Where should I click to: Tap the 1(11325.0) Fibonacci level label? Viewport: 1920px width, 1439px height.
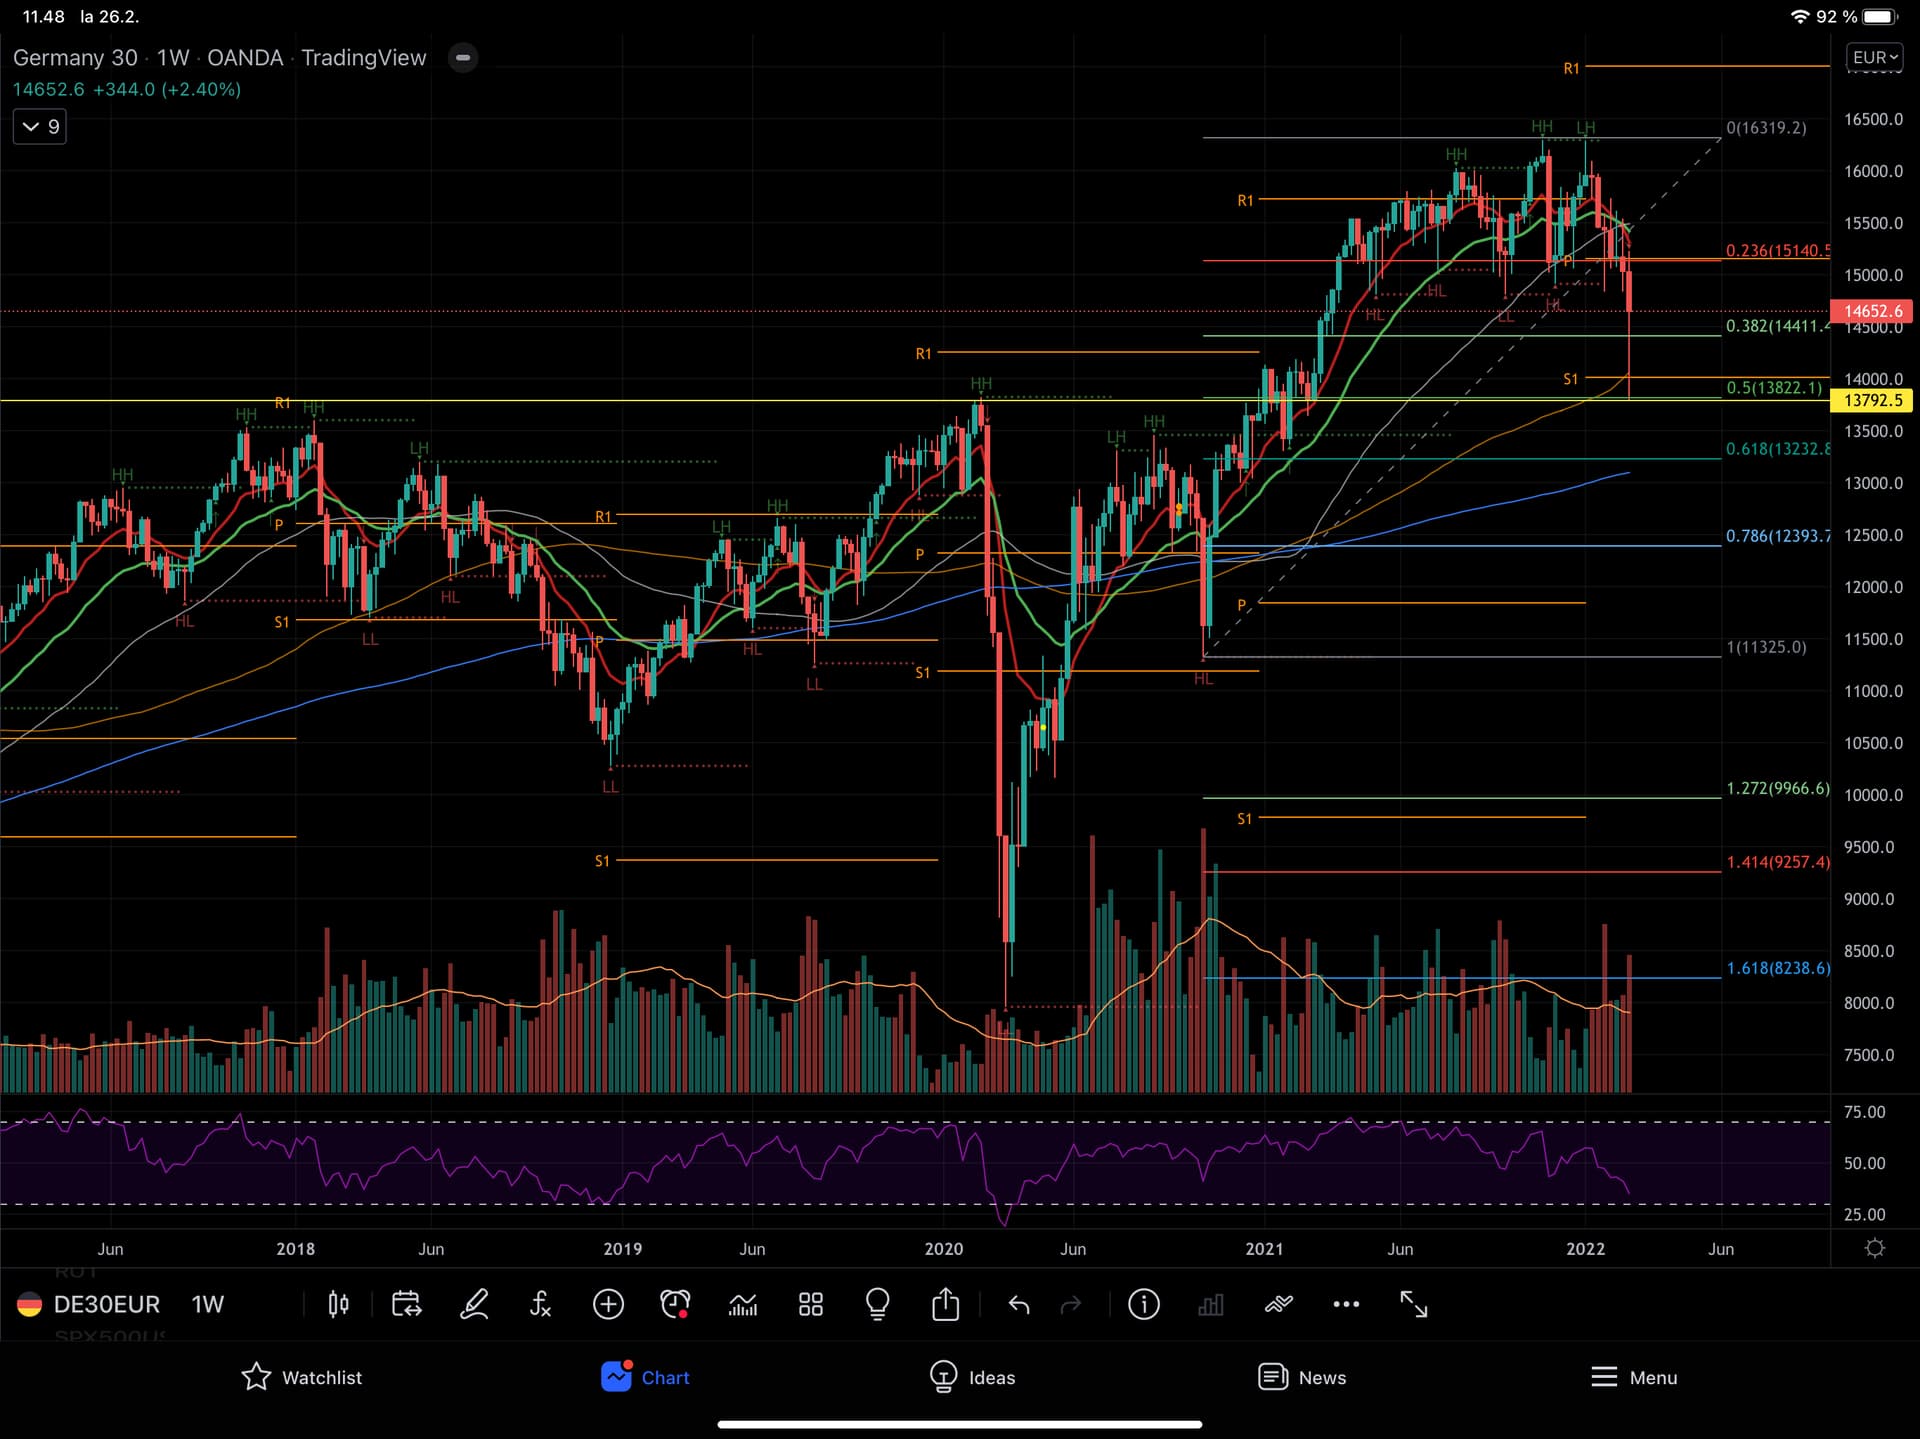[x=1766, y=647]
